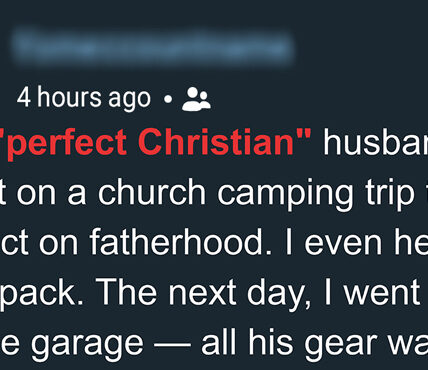Click the white partial word "husbar" text
The image size is (428, 370).
tap(375, 142)
